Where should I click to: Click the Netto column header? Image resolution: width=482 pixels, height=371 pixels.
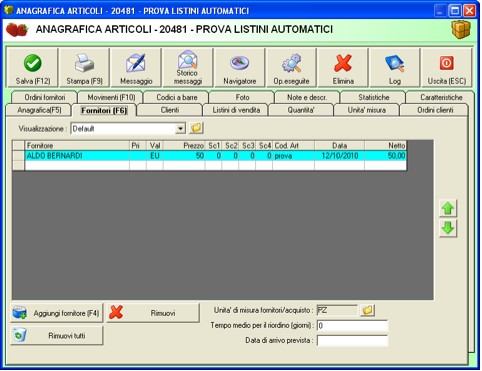[385, 146]
